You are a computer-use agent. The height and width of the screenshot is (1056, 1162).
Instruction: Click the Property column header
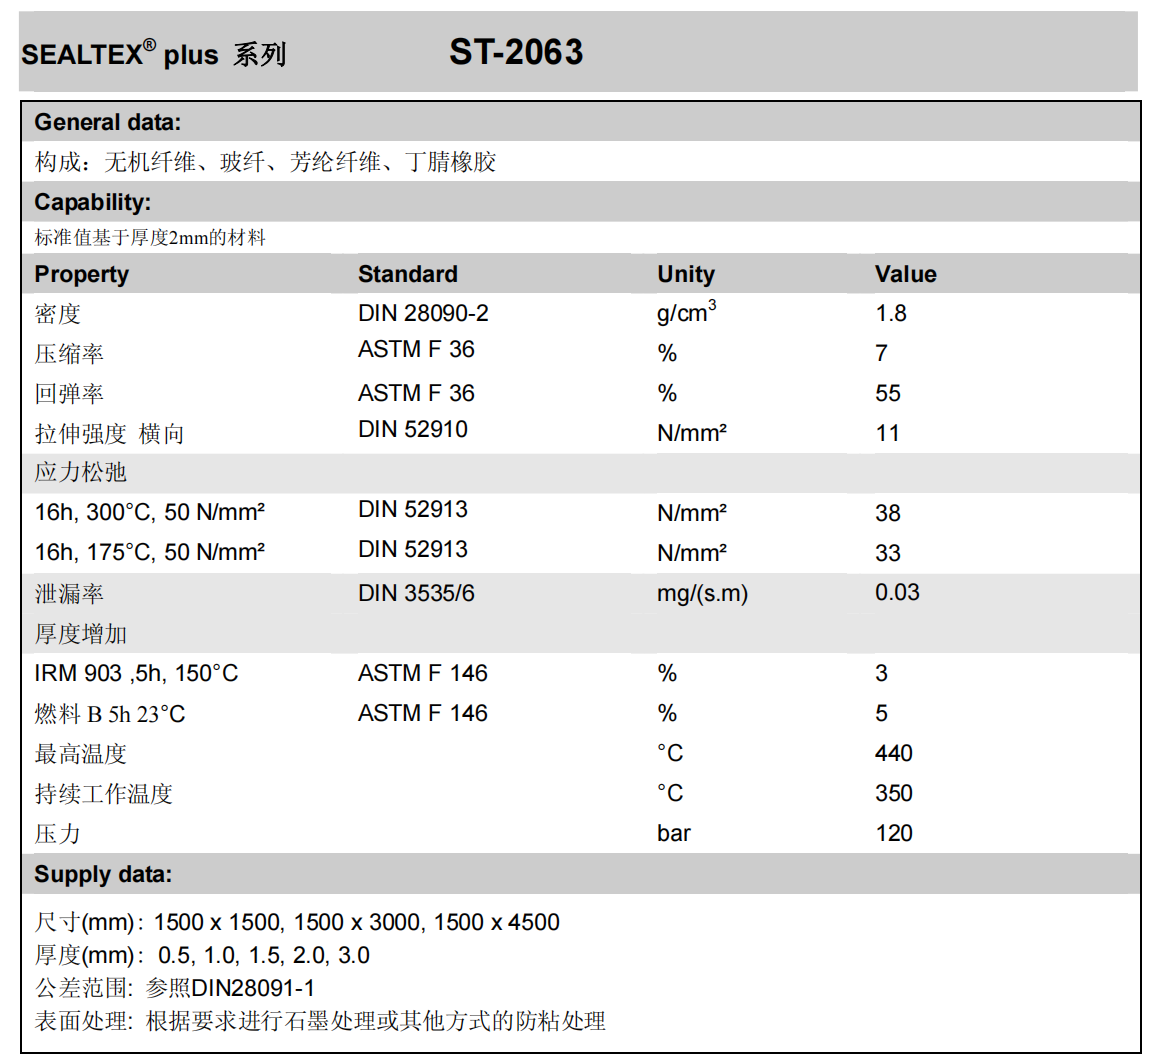pos(82,274)
